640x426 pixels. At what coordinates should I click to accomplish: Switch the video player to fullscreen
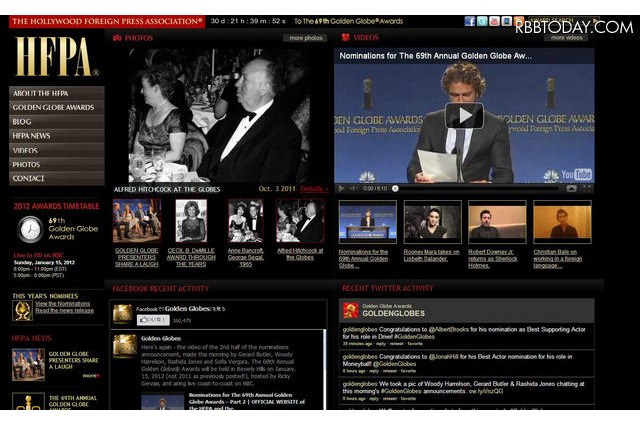(587, 188)
